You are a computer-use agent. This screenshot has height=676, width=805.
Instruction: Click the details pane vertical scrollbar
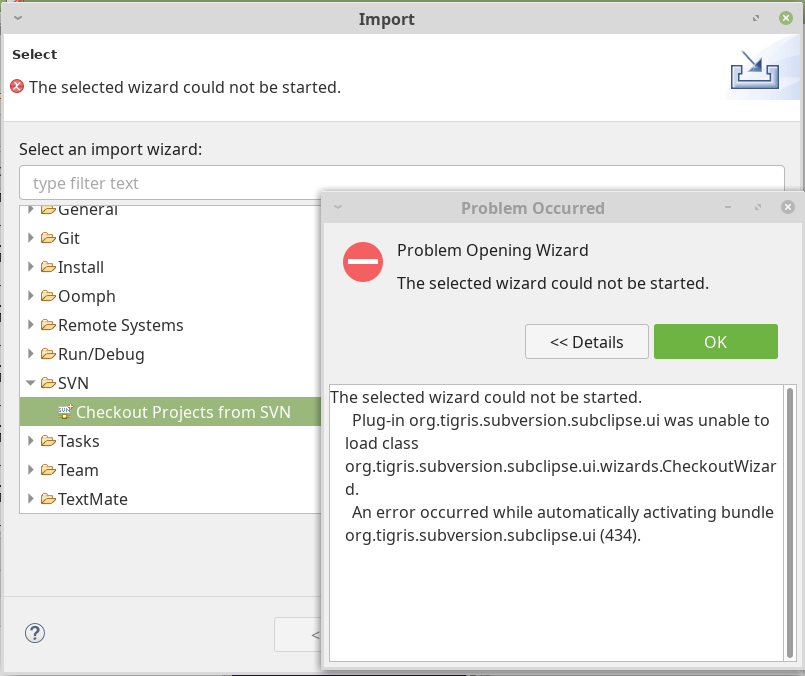(x=790, y=523)
